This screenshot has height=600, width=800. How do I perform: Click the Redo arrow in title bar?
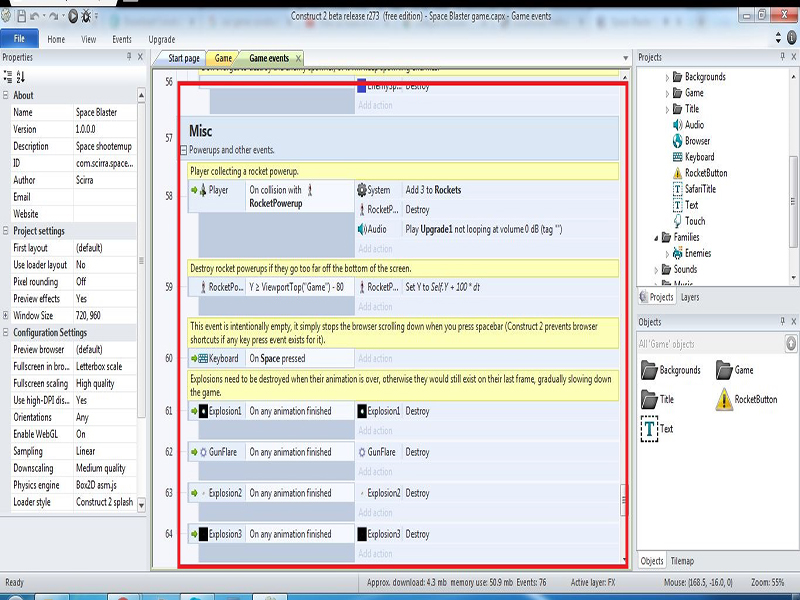(x=54, y=16)
